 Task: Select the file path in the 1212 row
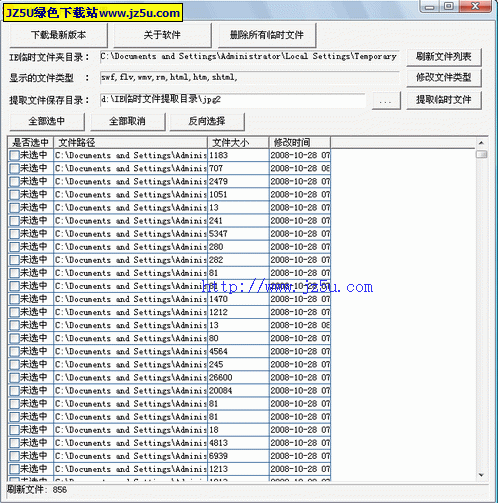click(130, 312)
